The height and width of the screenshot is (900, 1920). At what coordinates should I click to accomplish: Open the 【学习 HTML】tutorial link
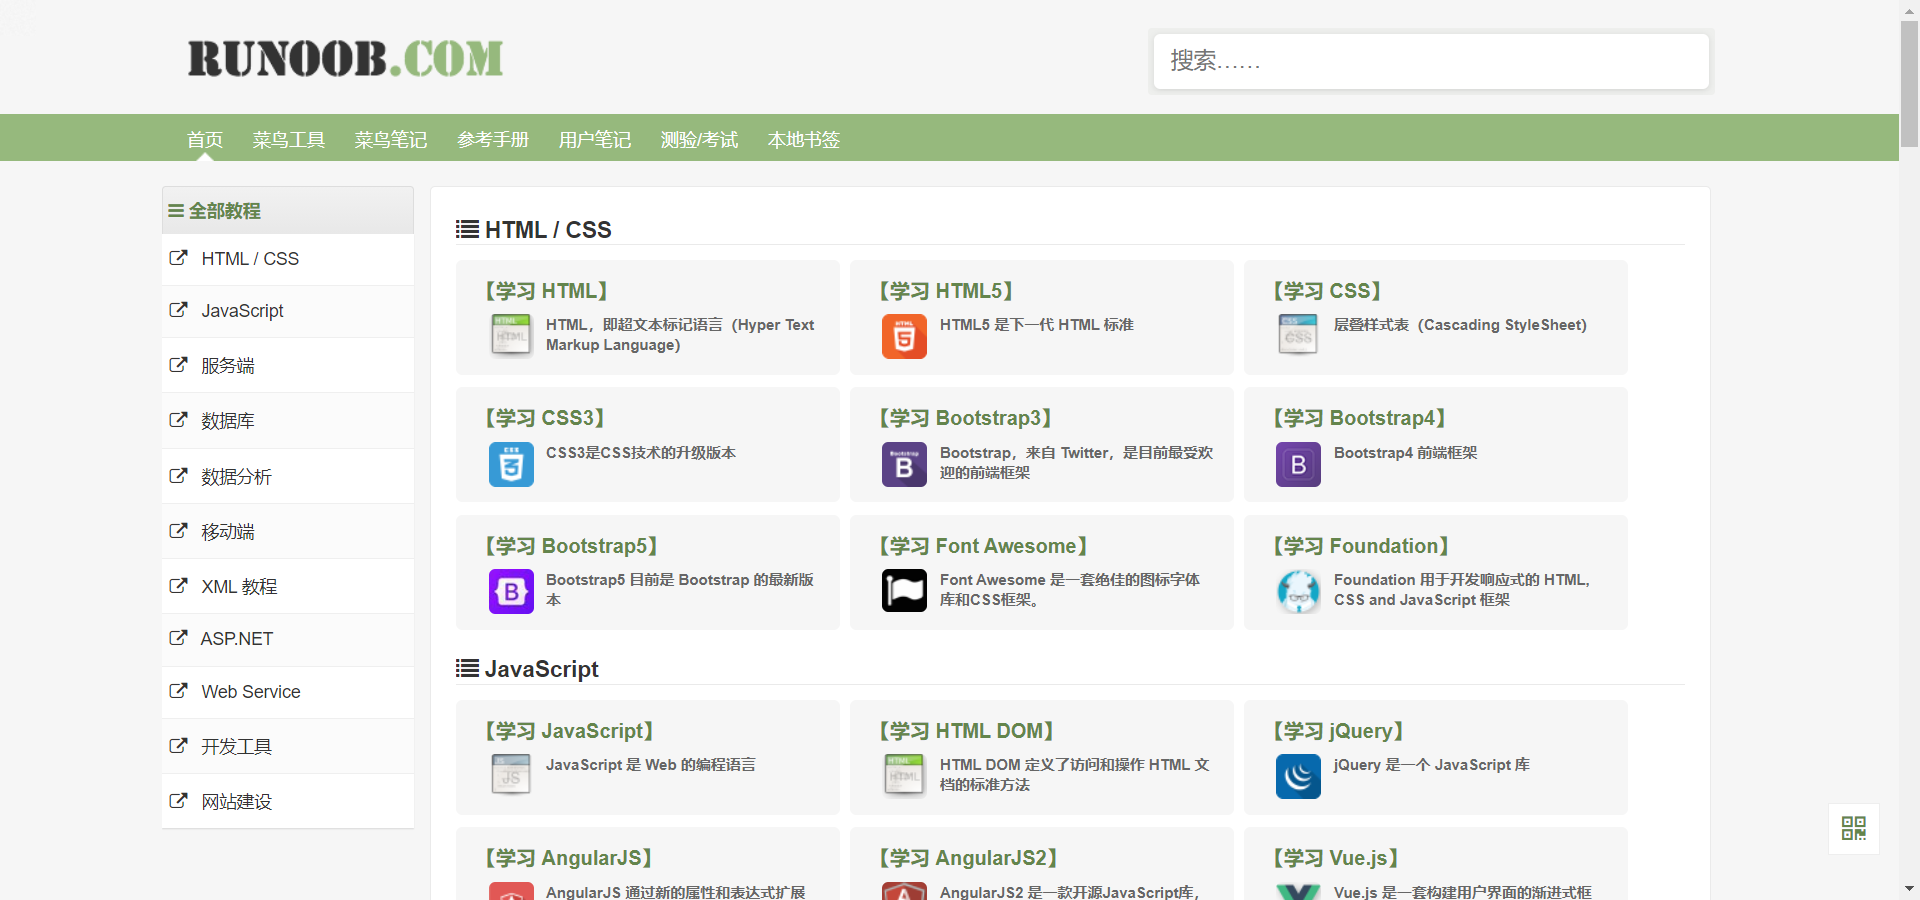pyautogui.click(x=545, y=291)
